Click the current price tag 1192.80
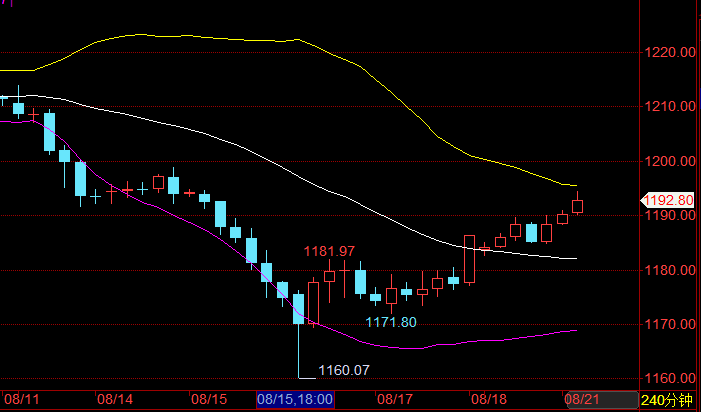The width and height of the screenshot is (701, 412). tap(667, 200)
